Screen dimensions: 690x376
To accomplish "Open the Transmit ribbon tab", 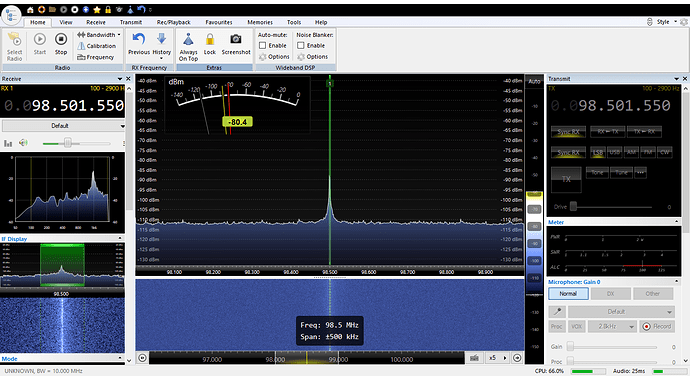I will click(x=131, y=22).
